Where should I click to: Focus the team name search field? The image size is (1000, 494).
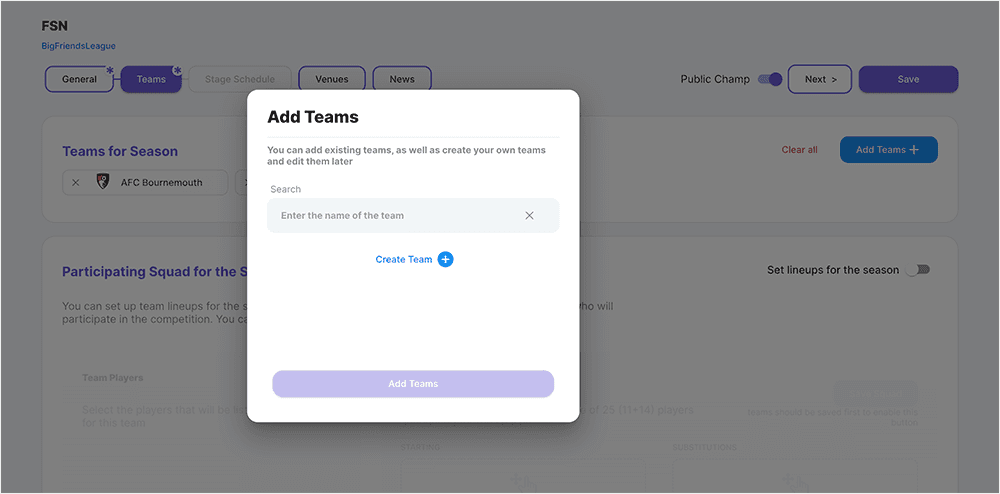click(395, 216)
